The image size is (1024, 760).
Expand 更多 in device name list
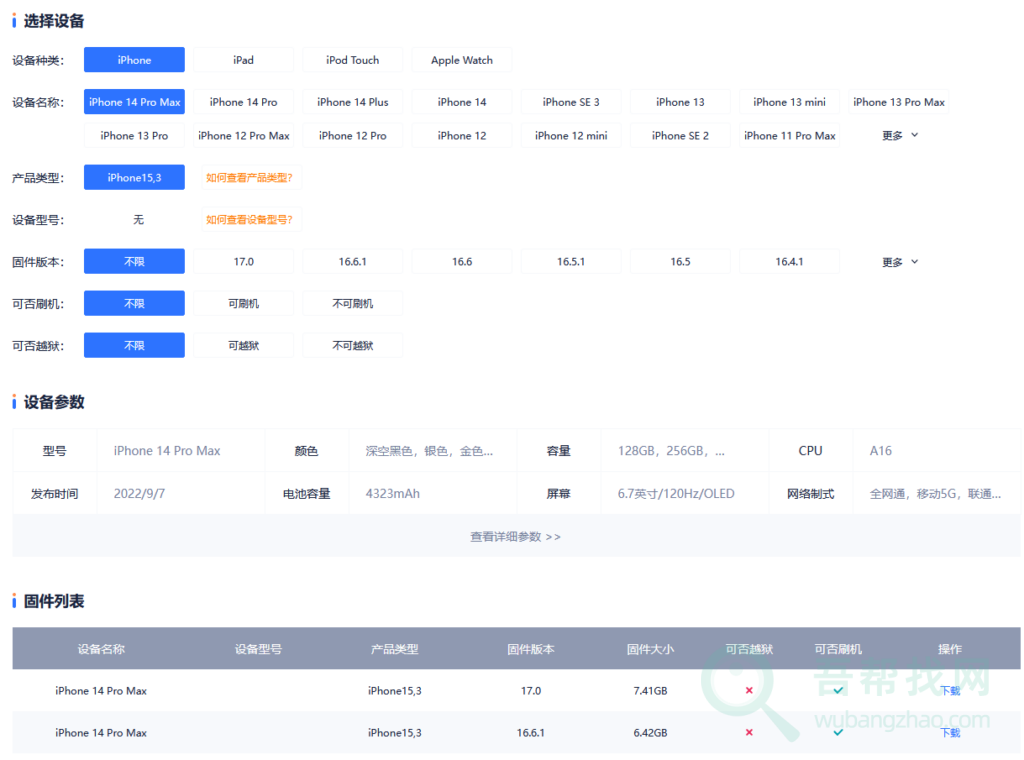tap(899, 136)
